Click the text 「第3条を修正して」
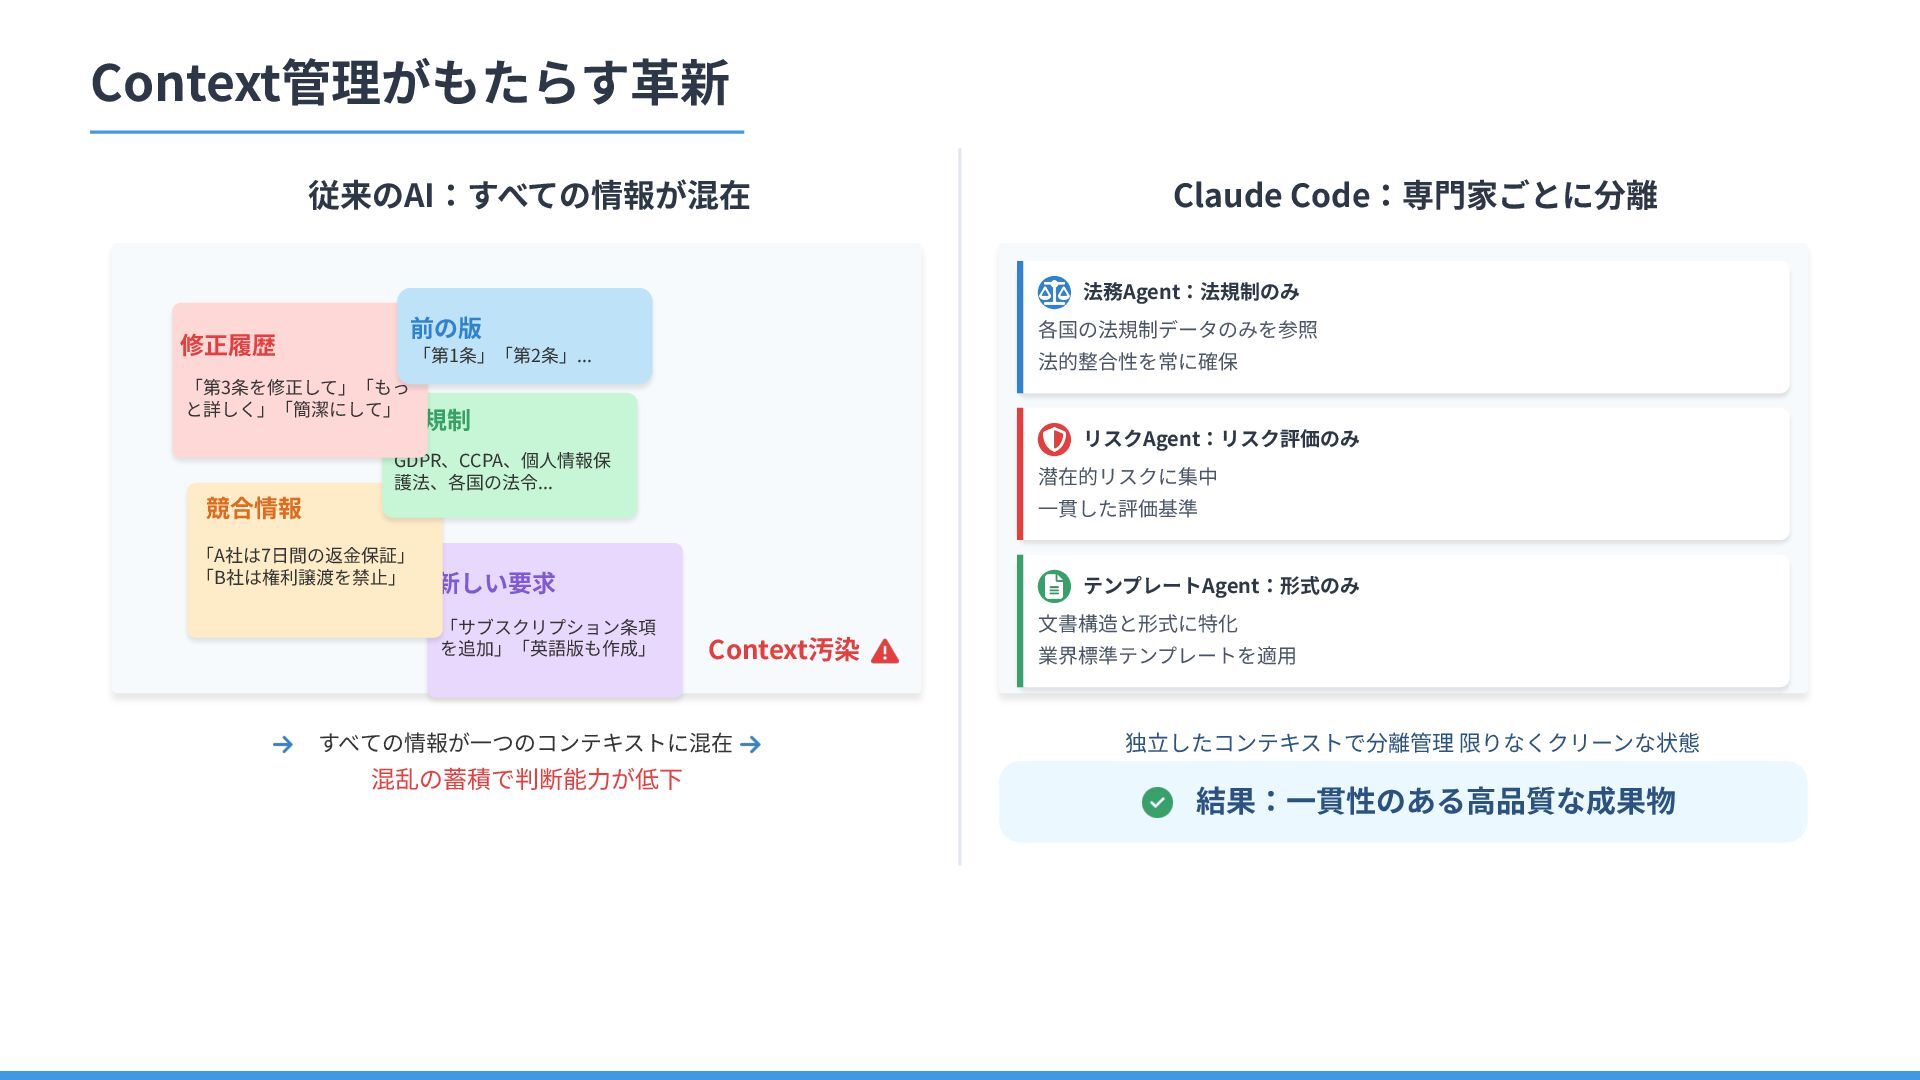The width and height of the screenshot is (1920, 1080). [271, 387]
